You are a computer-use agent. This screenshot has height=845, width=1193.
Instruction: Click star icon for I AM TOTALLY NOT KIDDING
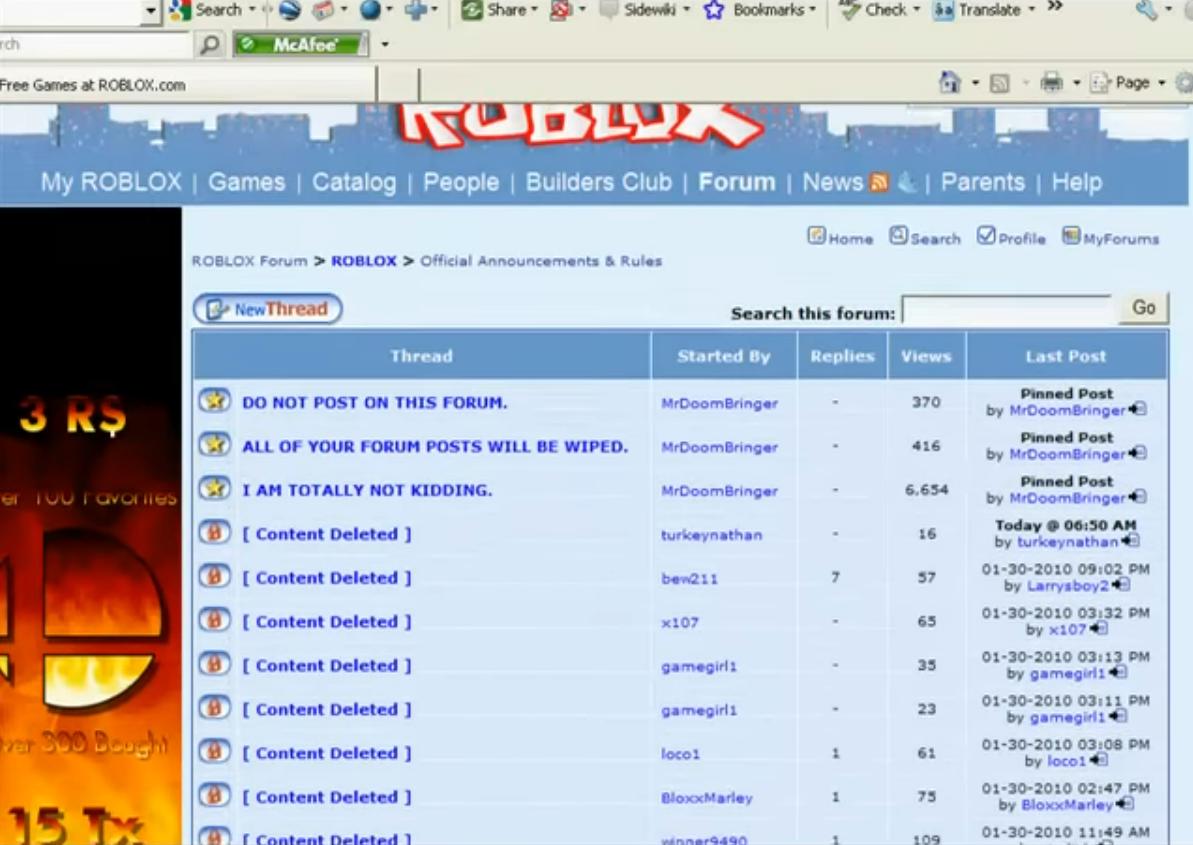215,488
